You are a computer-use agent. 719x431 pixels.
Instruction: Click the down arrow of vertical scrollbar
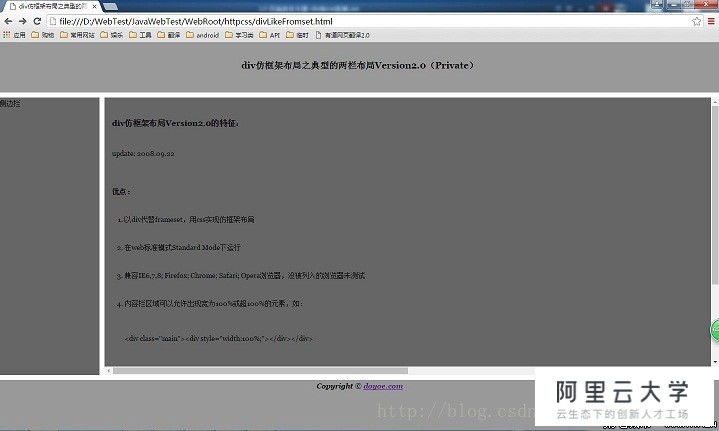pos(715,362)
